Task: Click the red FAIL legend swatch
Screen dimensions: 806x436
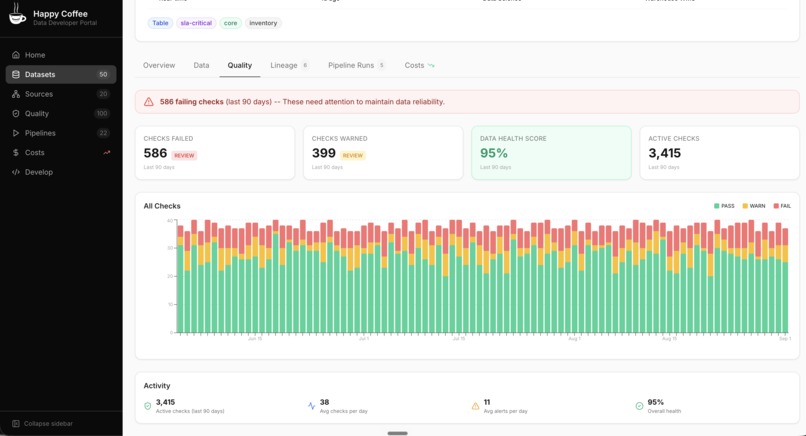Action: coord(776,206)
